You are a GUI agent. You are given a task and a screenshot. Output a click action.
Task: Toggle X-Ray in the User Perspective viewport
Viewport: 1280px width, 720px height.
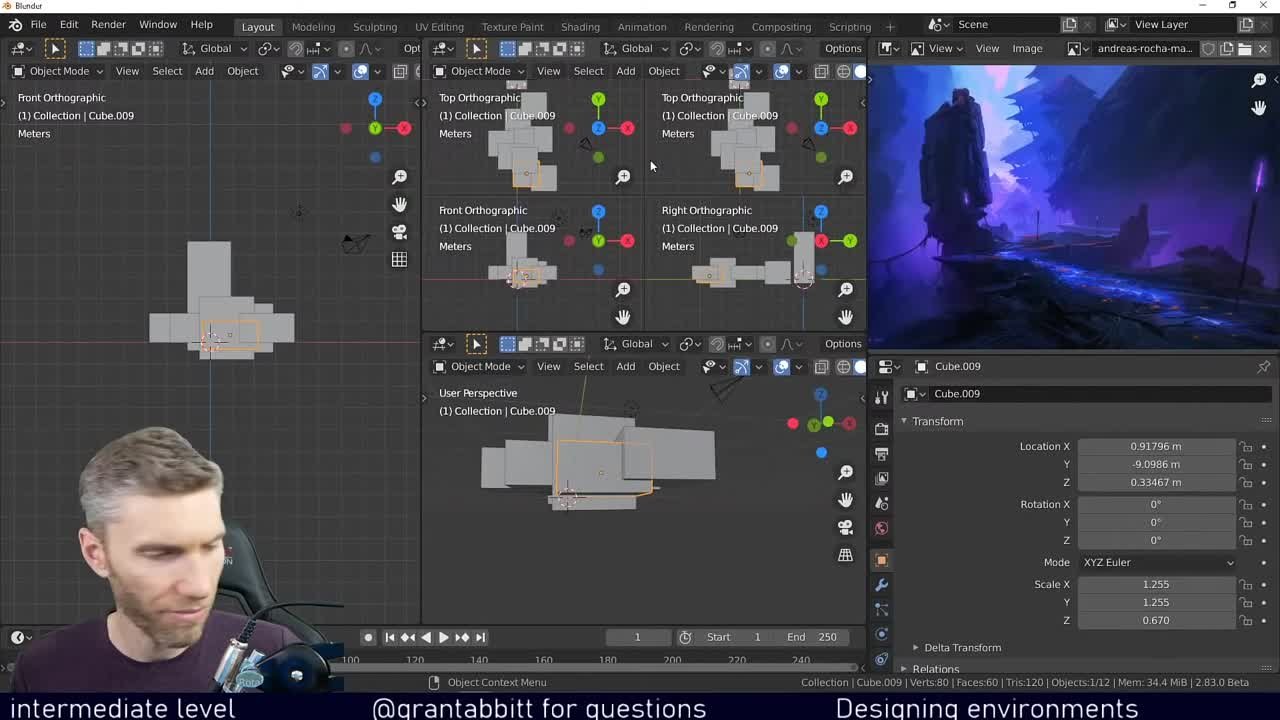819,367
